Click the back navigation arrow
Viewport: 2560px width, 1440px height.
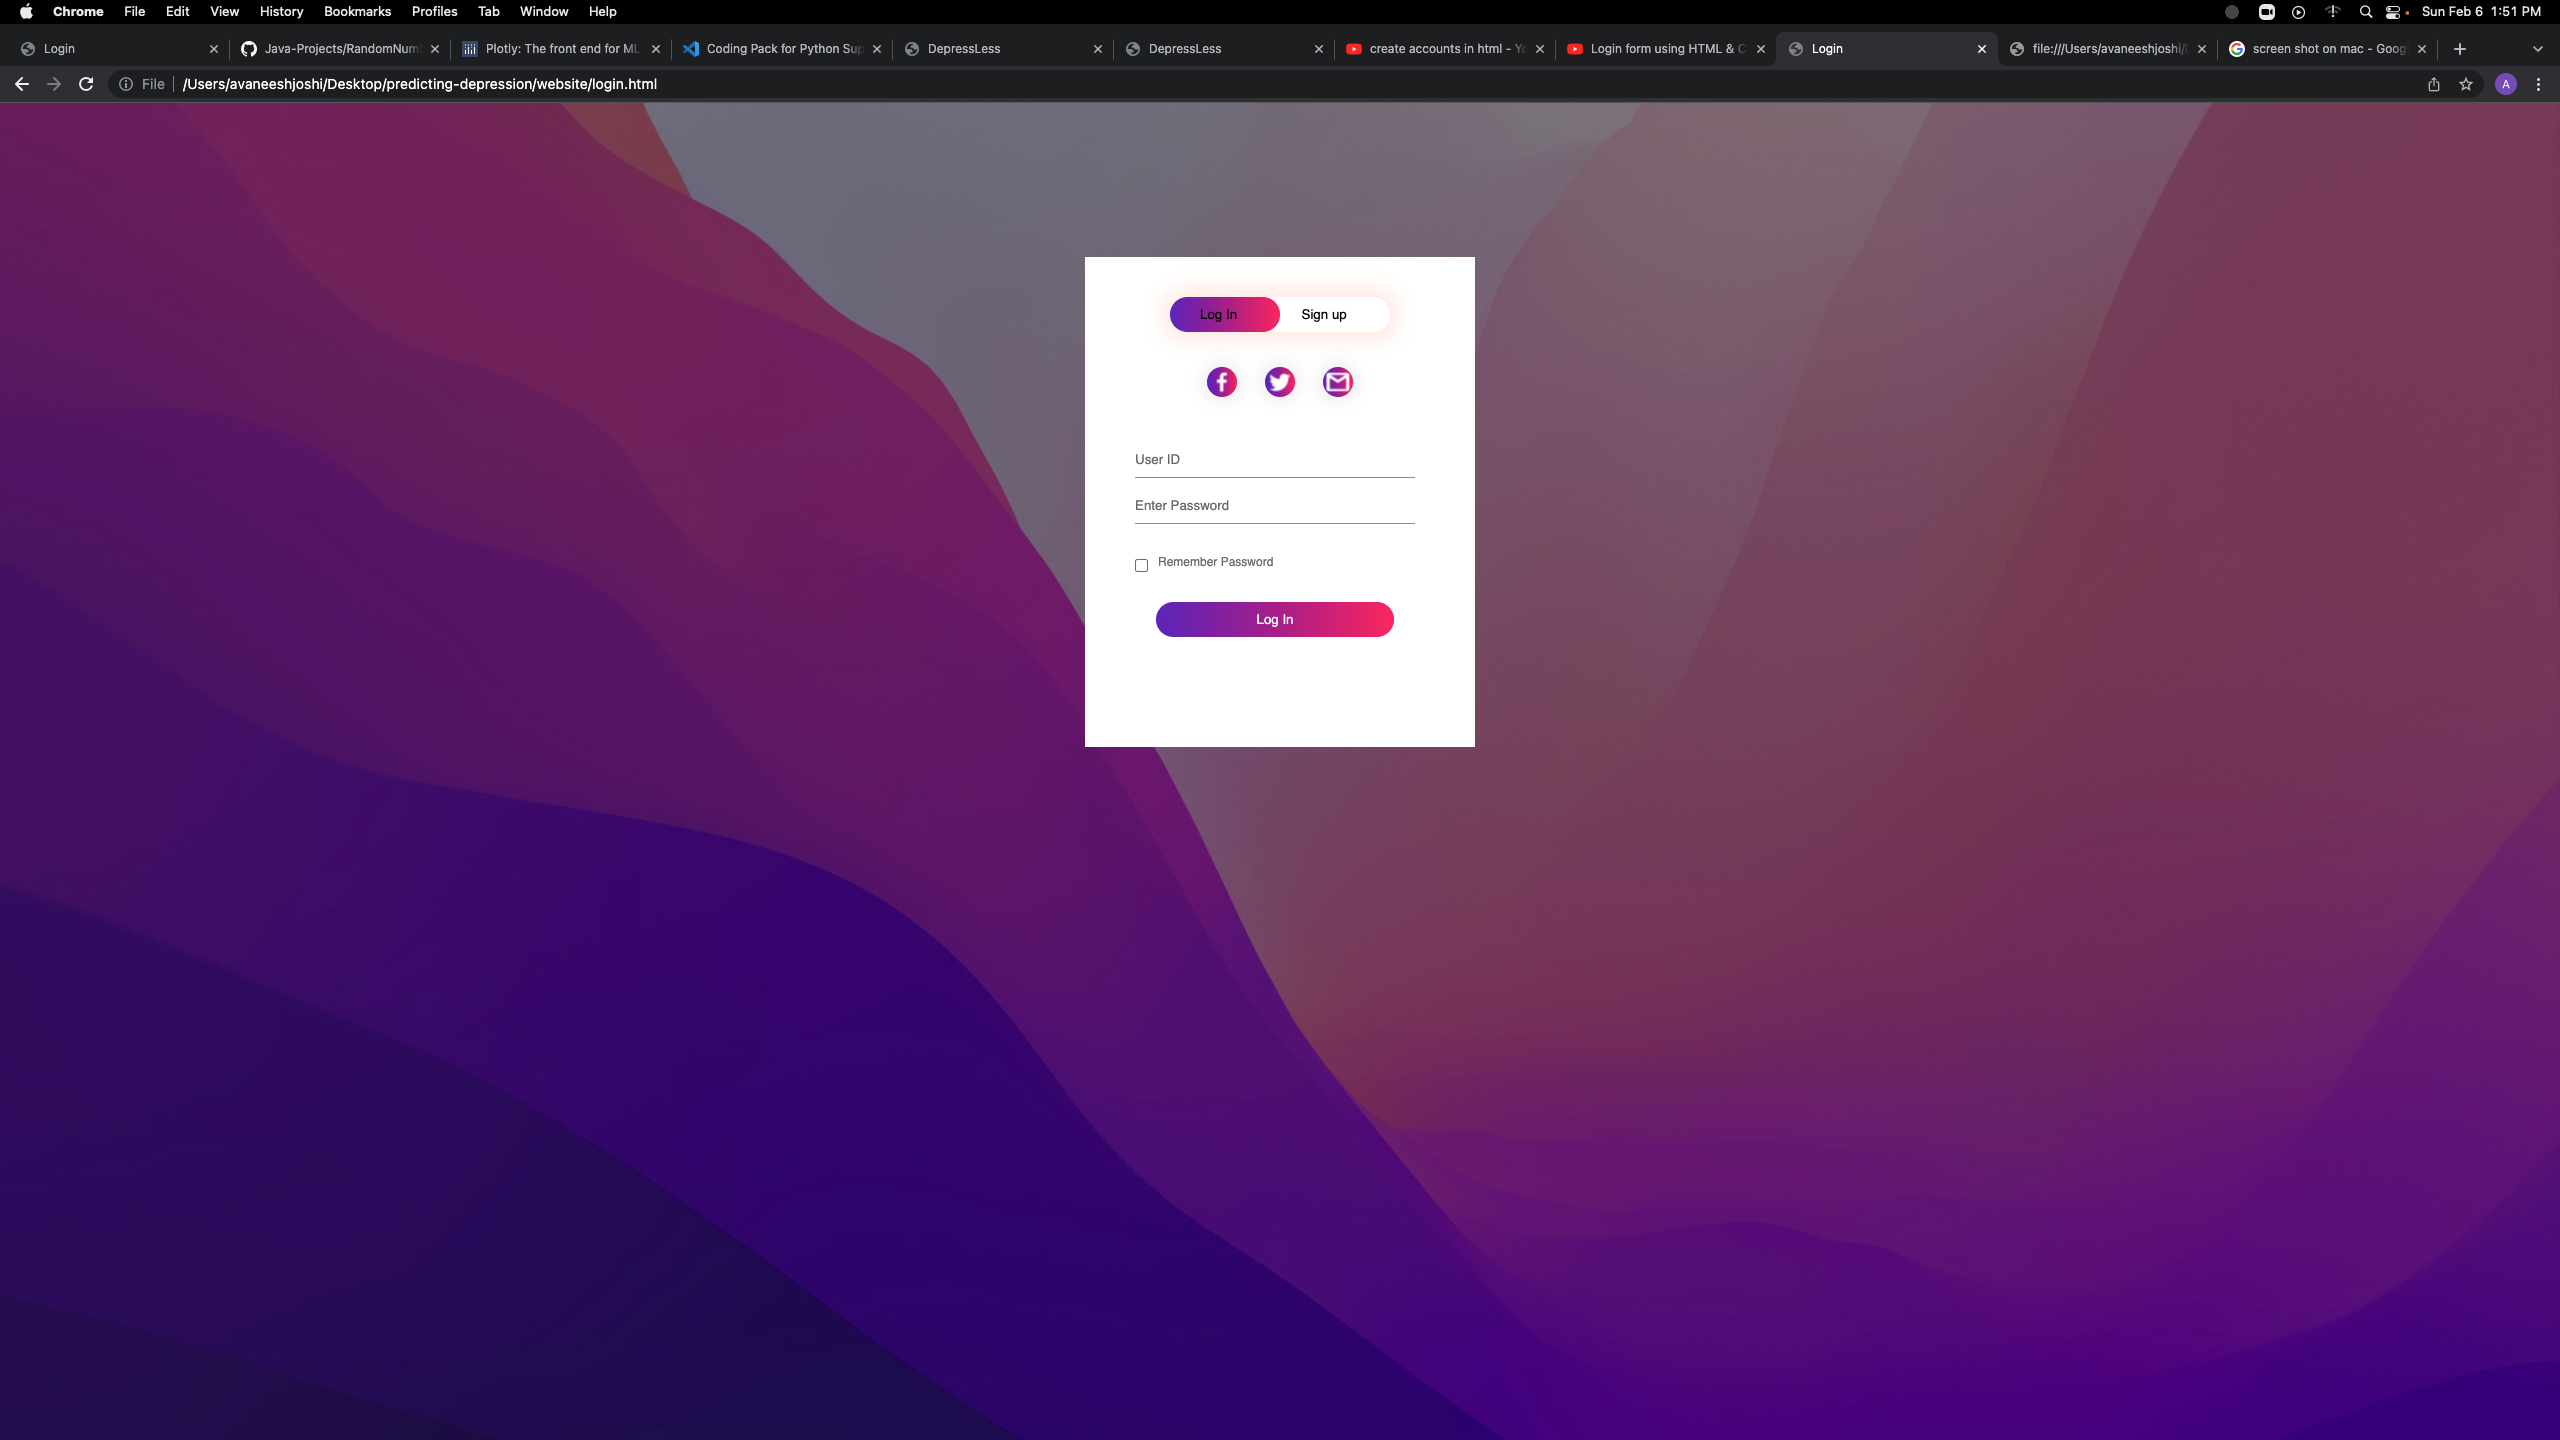[x=22, y=84]
